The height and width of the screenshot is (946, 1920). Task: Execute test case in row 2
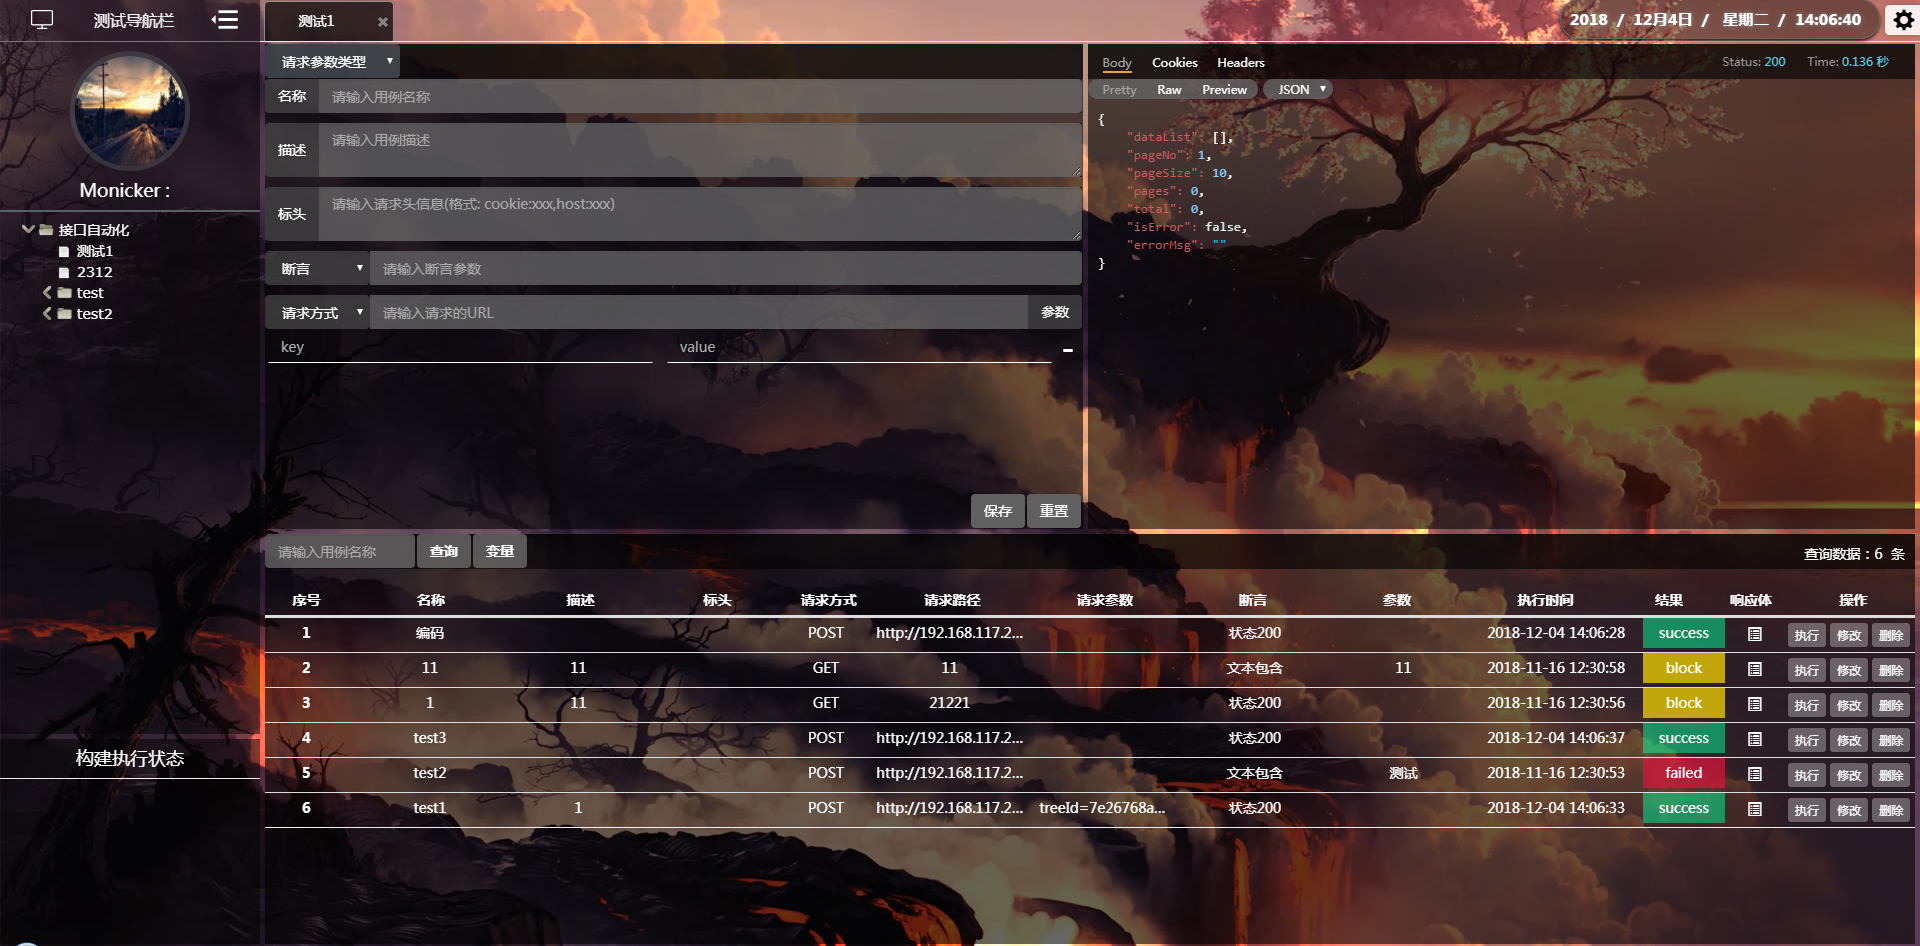1807,670
